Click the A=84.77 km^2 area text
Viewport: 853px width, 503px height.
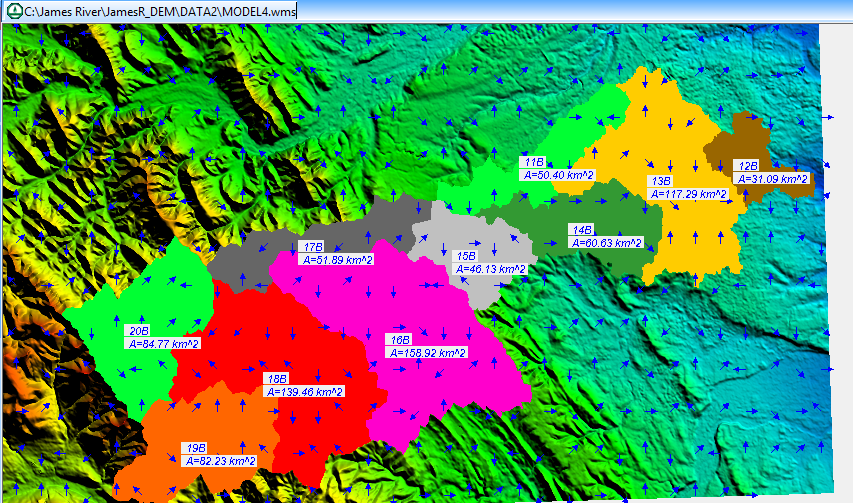click(163, 343)
